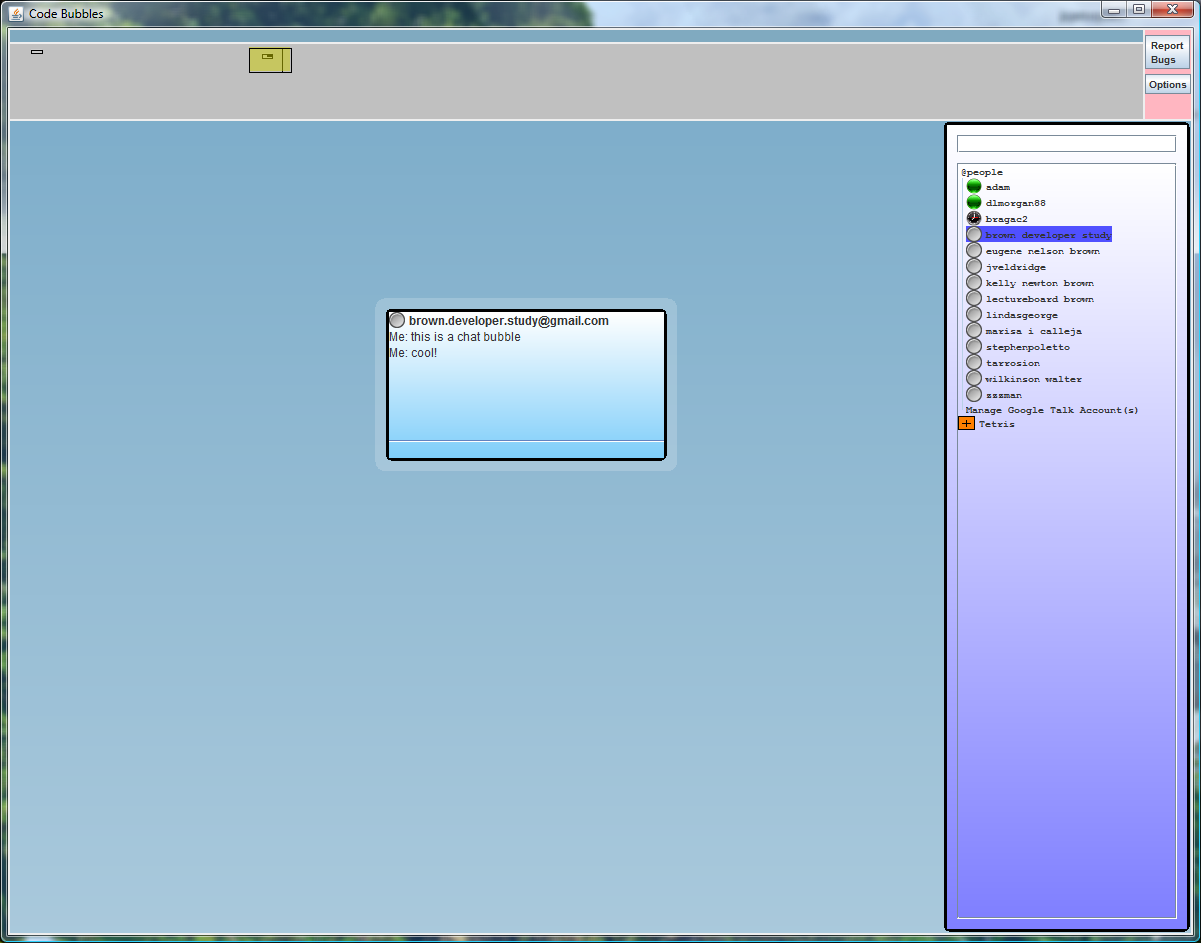
Task: Click the green status icon beside dlmorgan88
Action: pyautogui.click(x=974, y=203)
